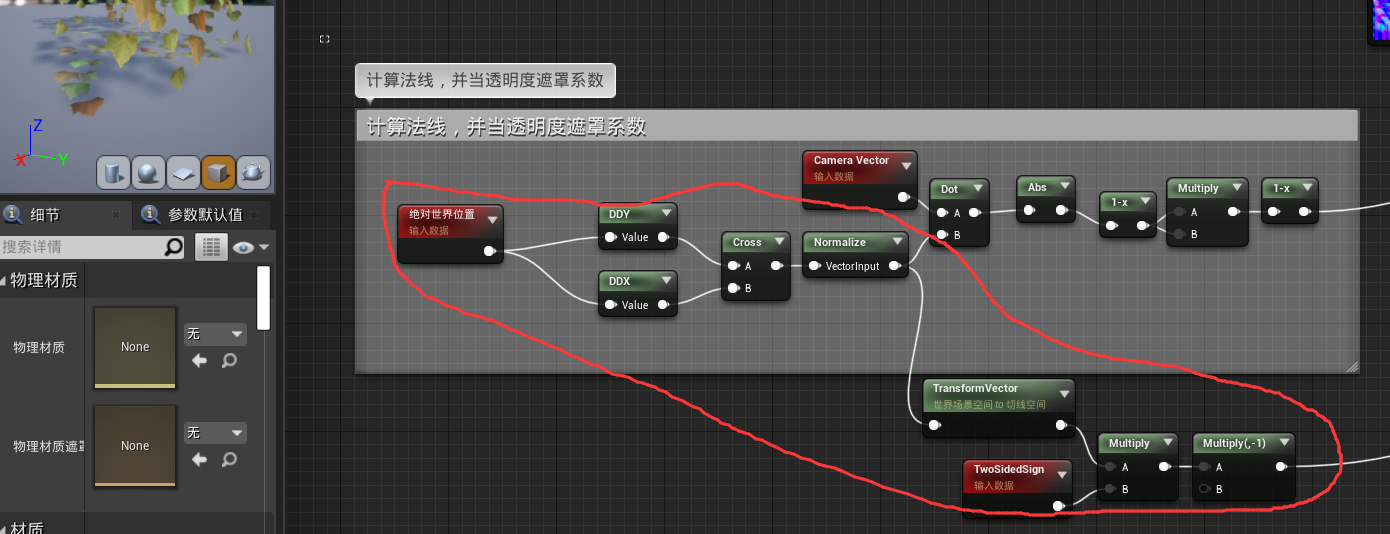The image size is (1390, 534).
Task: Click the Value input pin on DDY
Action: point(610,237)
